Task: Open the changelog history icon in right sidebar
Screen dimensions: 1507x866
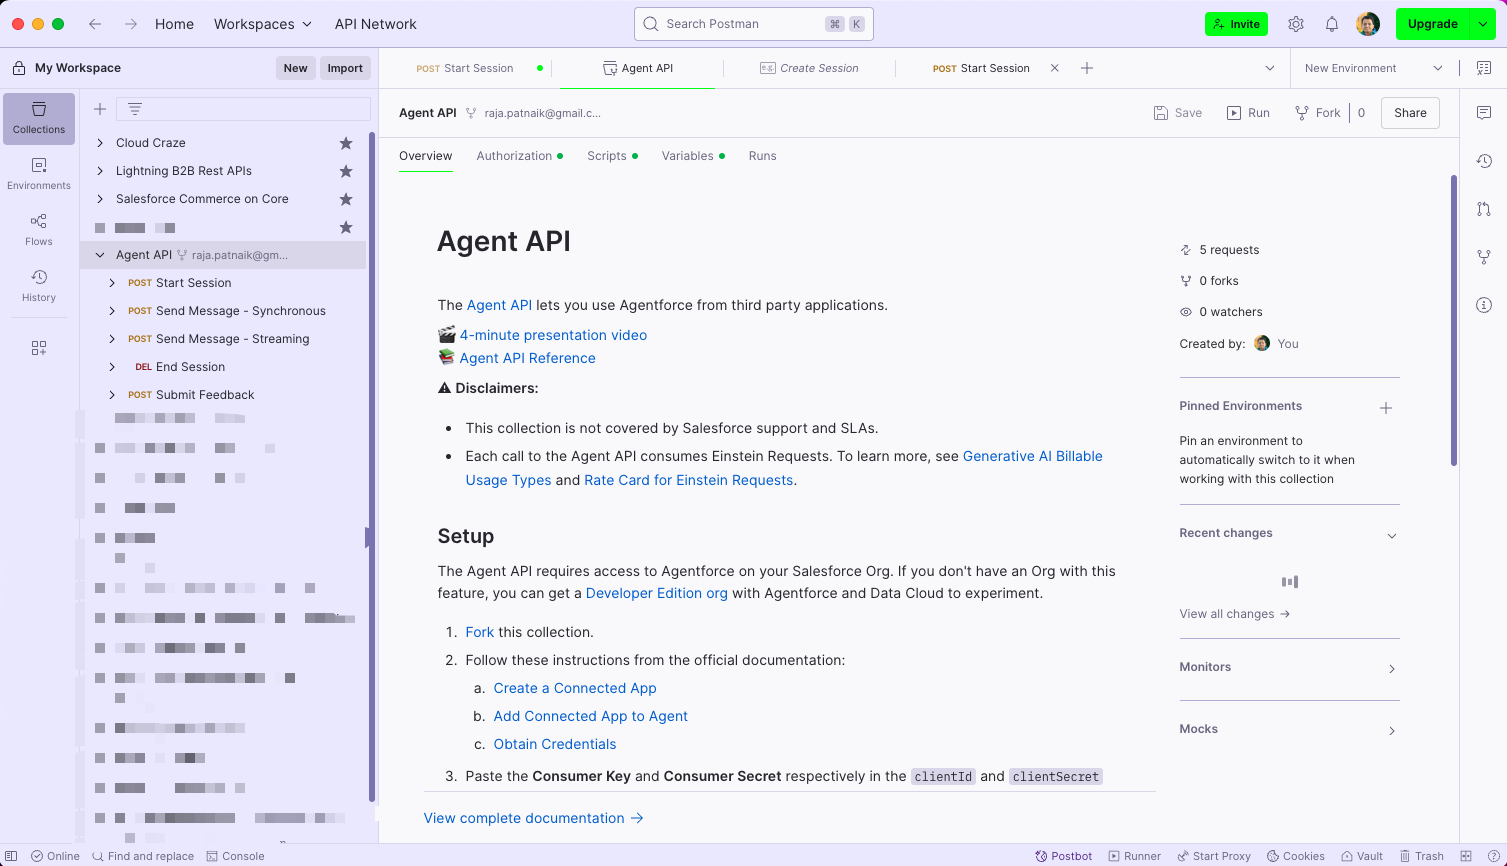Action: click(x=1484, y=161)
